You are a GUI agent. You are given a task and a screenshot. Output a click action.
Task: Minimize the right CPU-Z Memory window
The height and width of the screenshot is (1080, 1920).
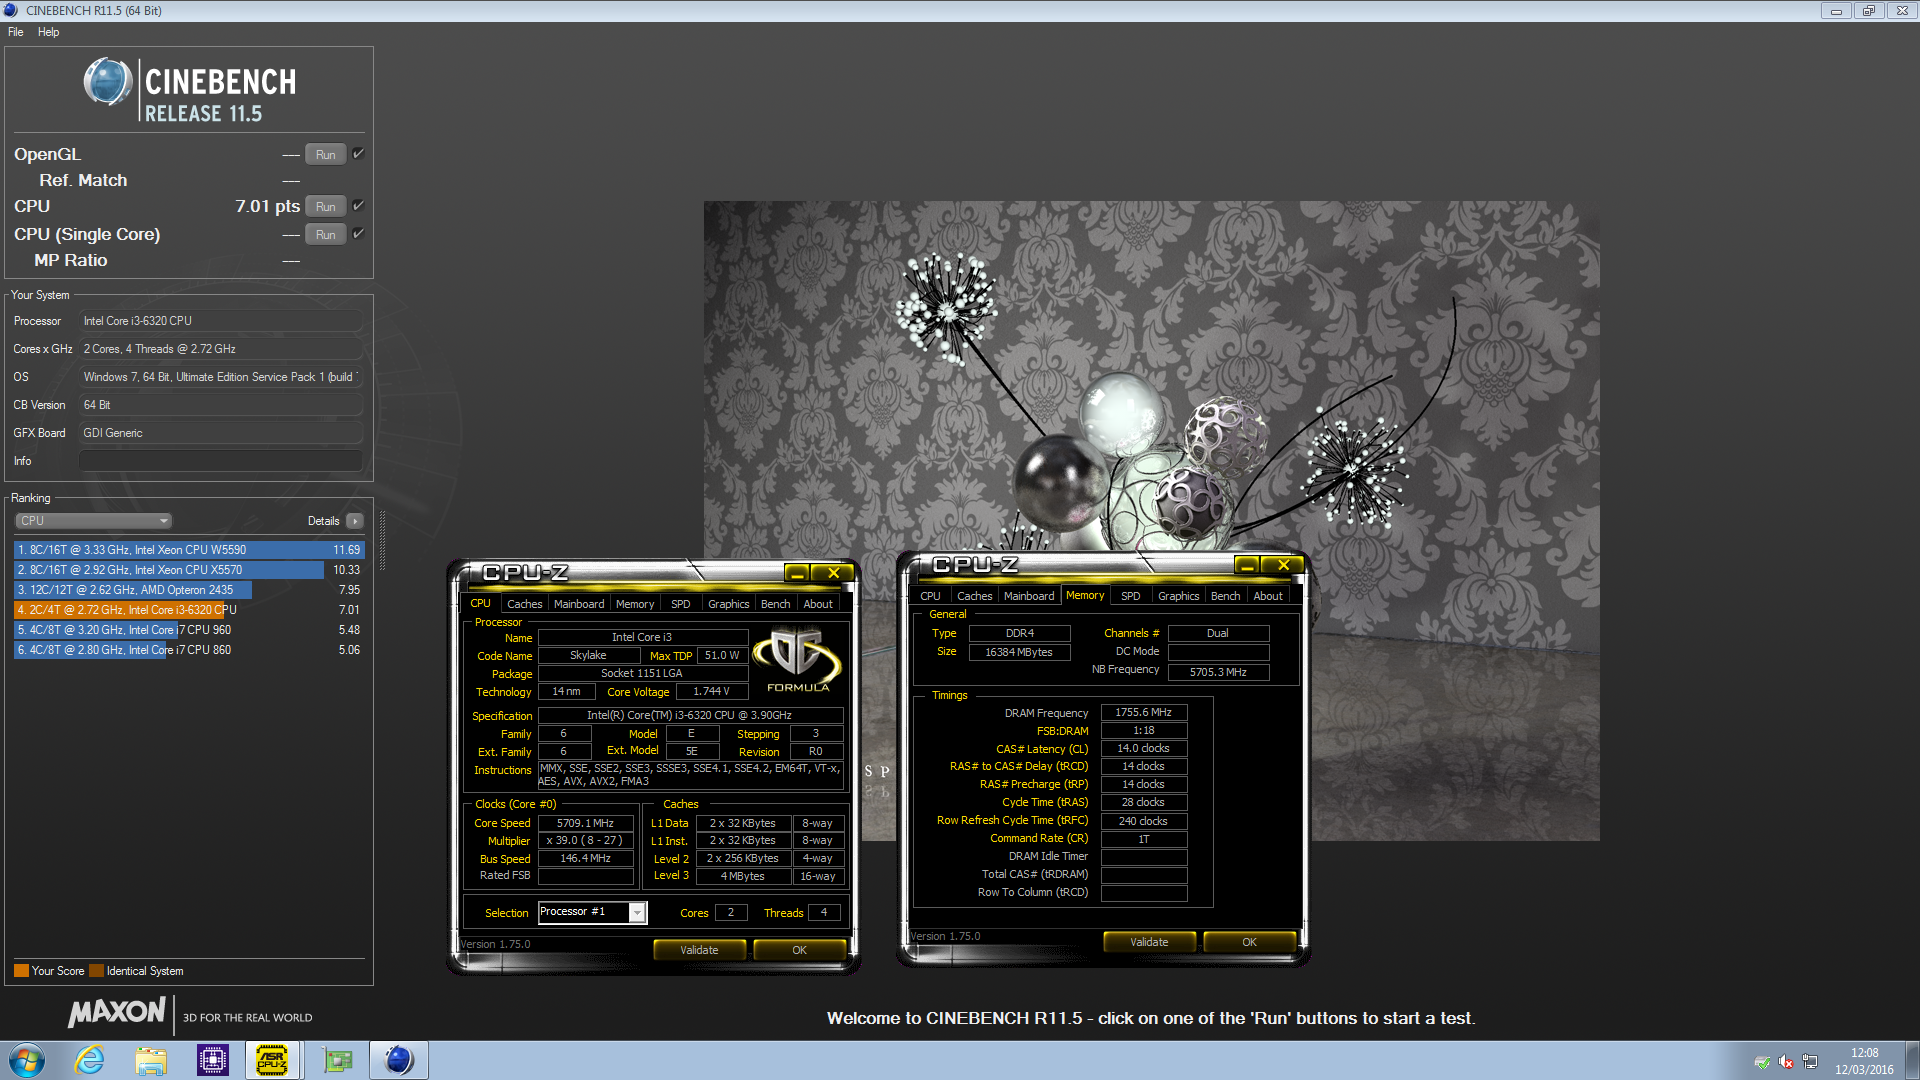click(x=1247, y=565)
